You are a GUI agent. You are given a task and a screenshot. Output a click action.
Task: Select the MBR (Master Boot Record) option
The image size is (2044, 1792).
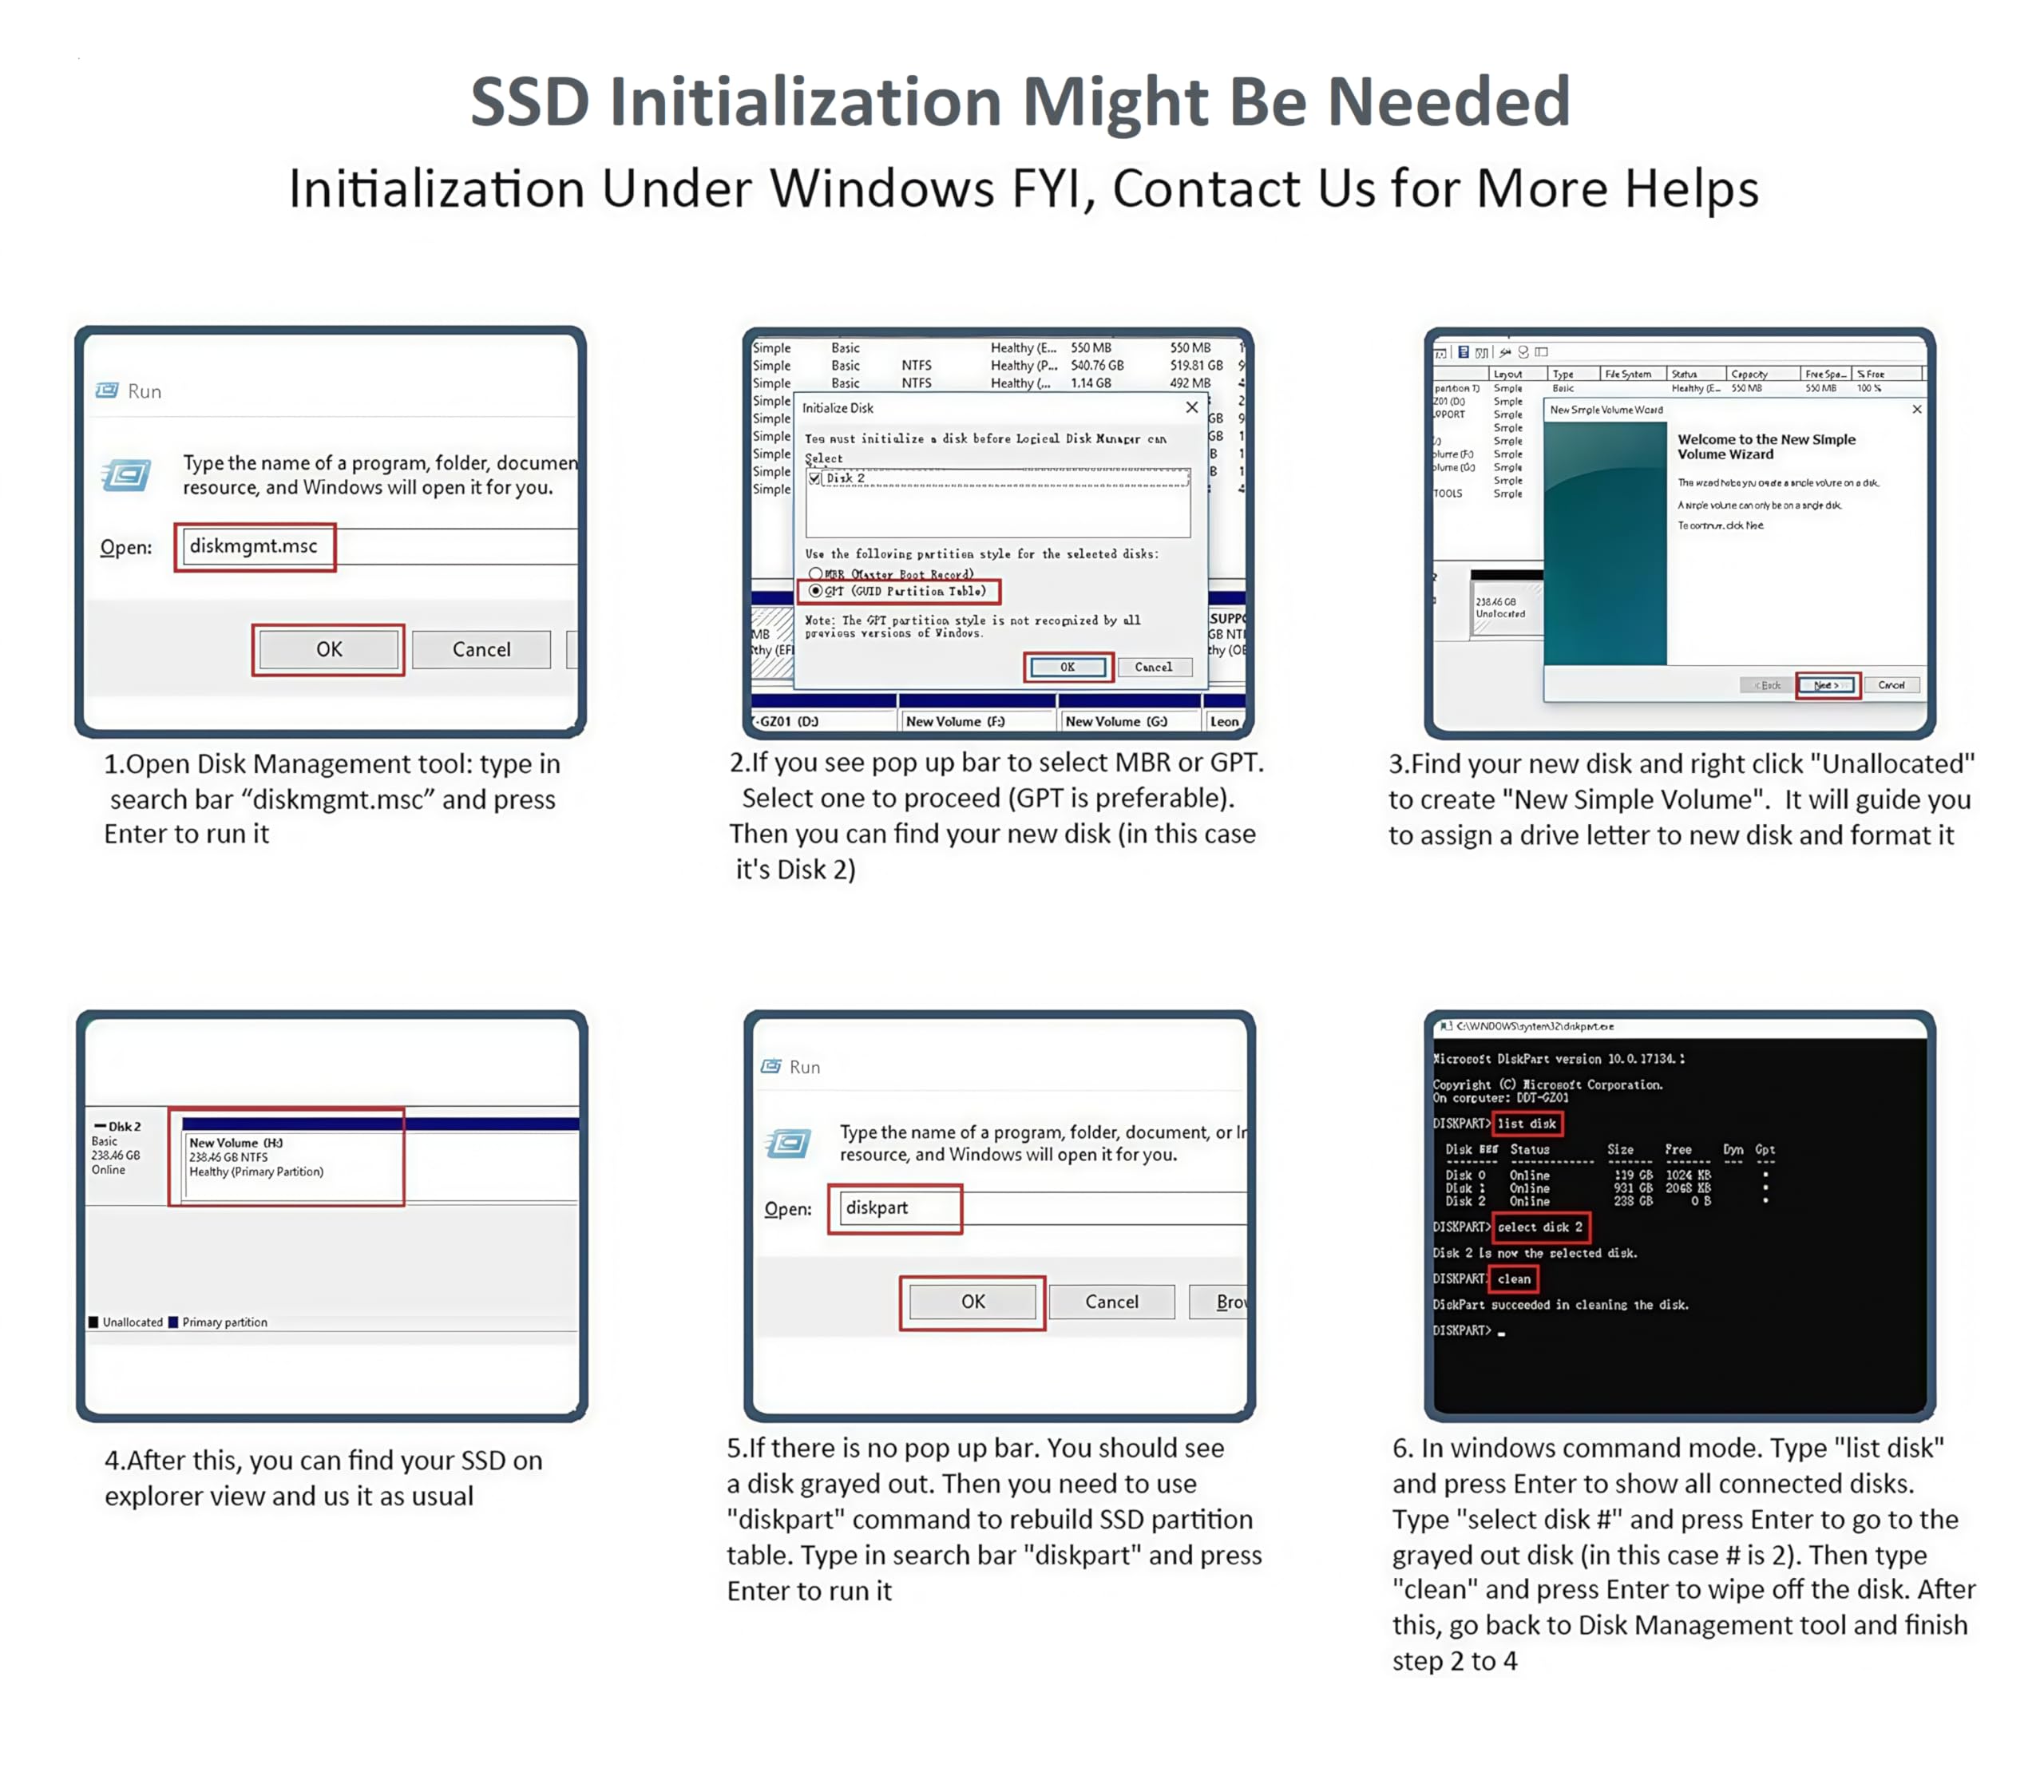pyautogui.click(x=816, y=574)
